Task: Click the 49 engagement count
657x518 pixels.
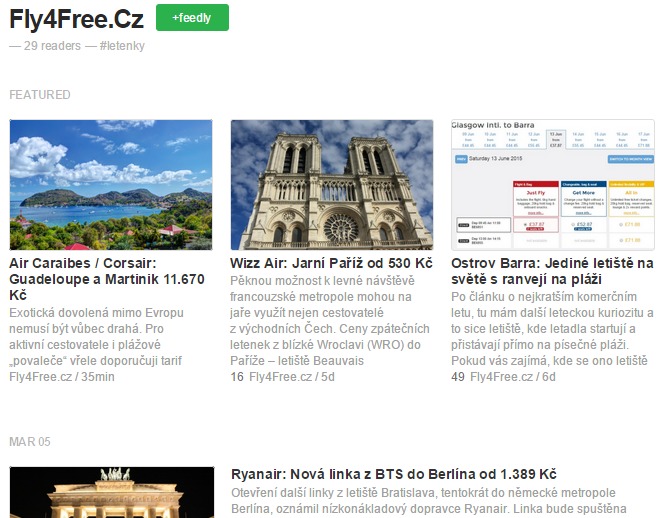Action: 458,377
